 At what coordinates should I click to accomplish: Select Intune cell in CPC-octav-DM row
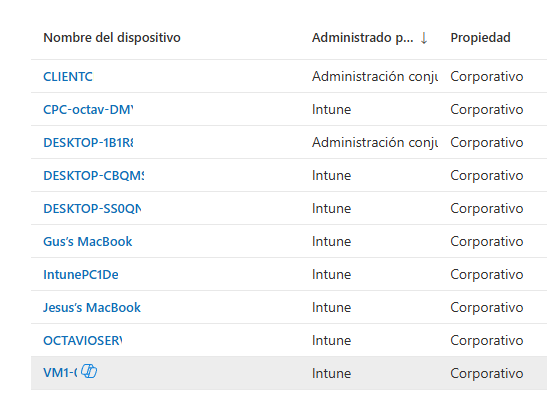(x=331, y=110)
